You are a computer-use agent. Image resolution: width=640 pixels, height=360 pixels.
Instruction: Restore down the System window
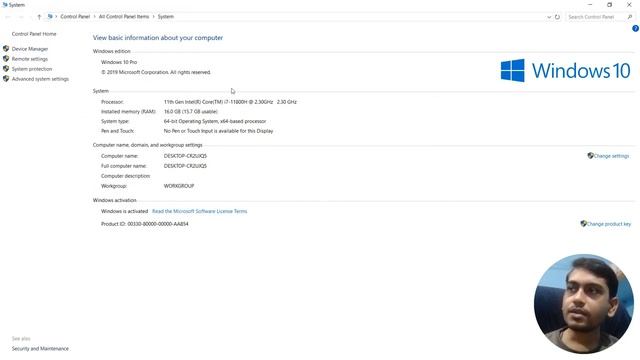click(609, 5)
